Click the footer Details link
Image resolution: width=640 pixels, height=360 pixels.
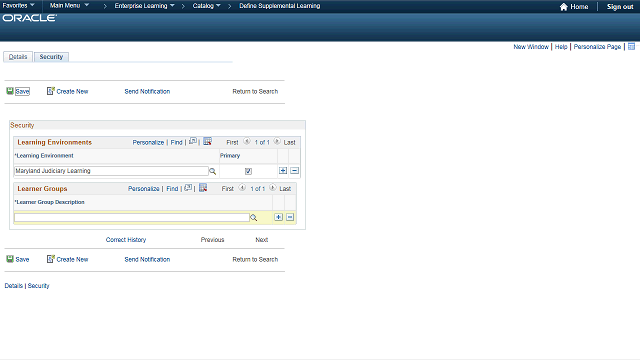coord(13,286)
